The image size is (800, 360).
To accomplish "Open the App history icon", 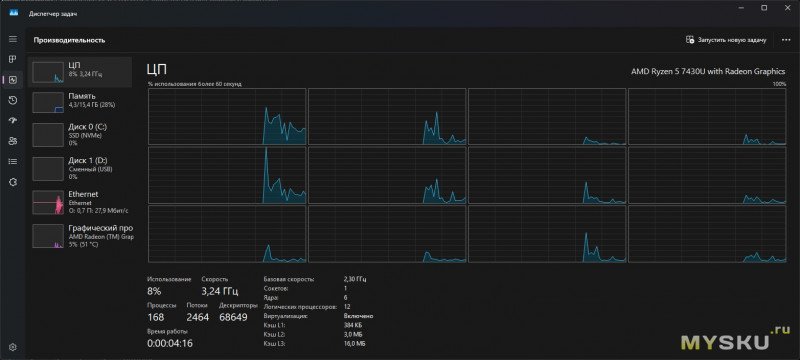I will (x=13, y=100).
